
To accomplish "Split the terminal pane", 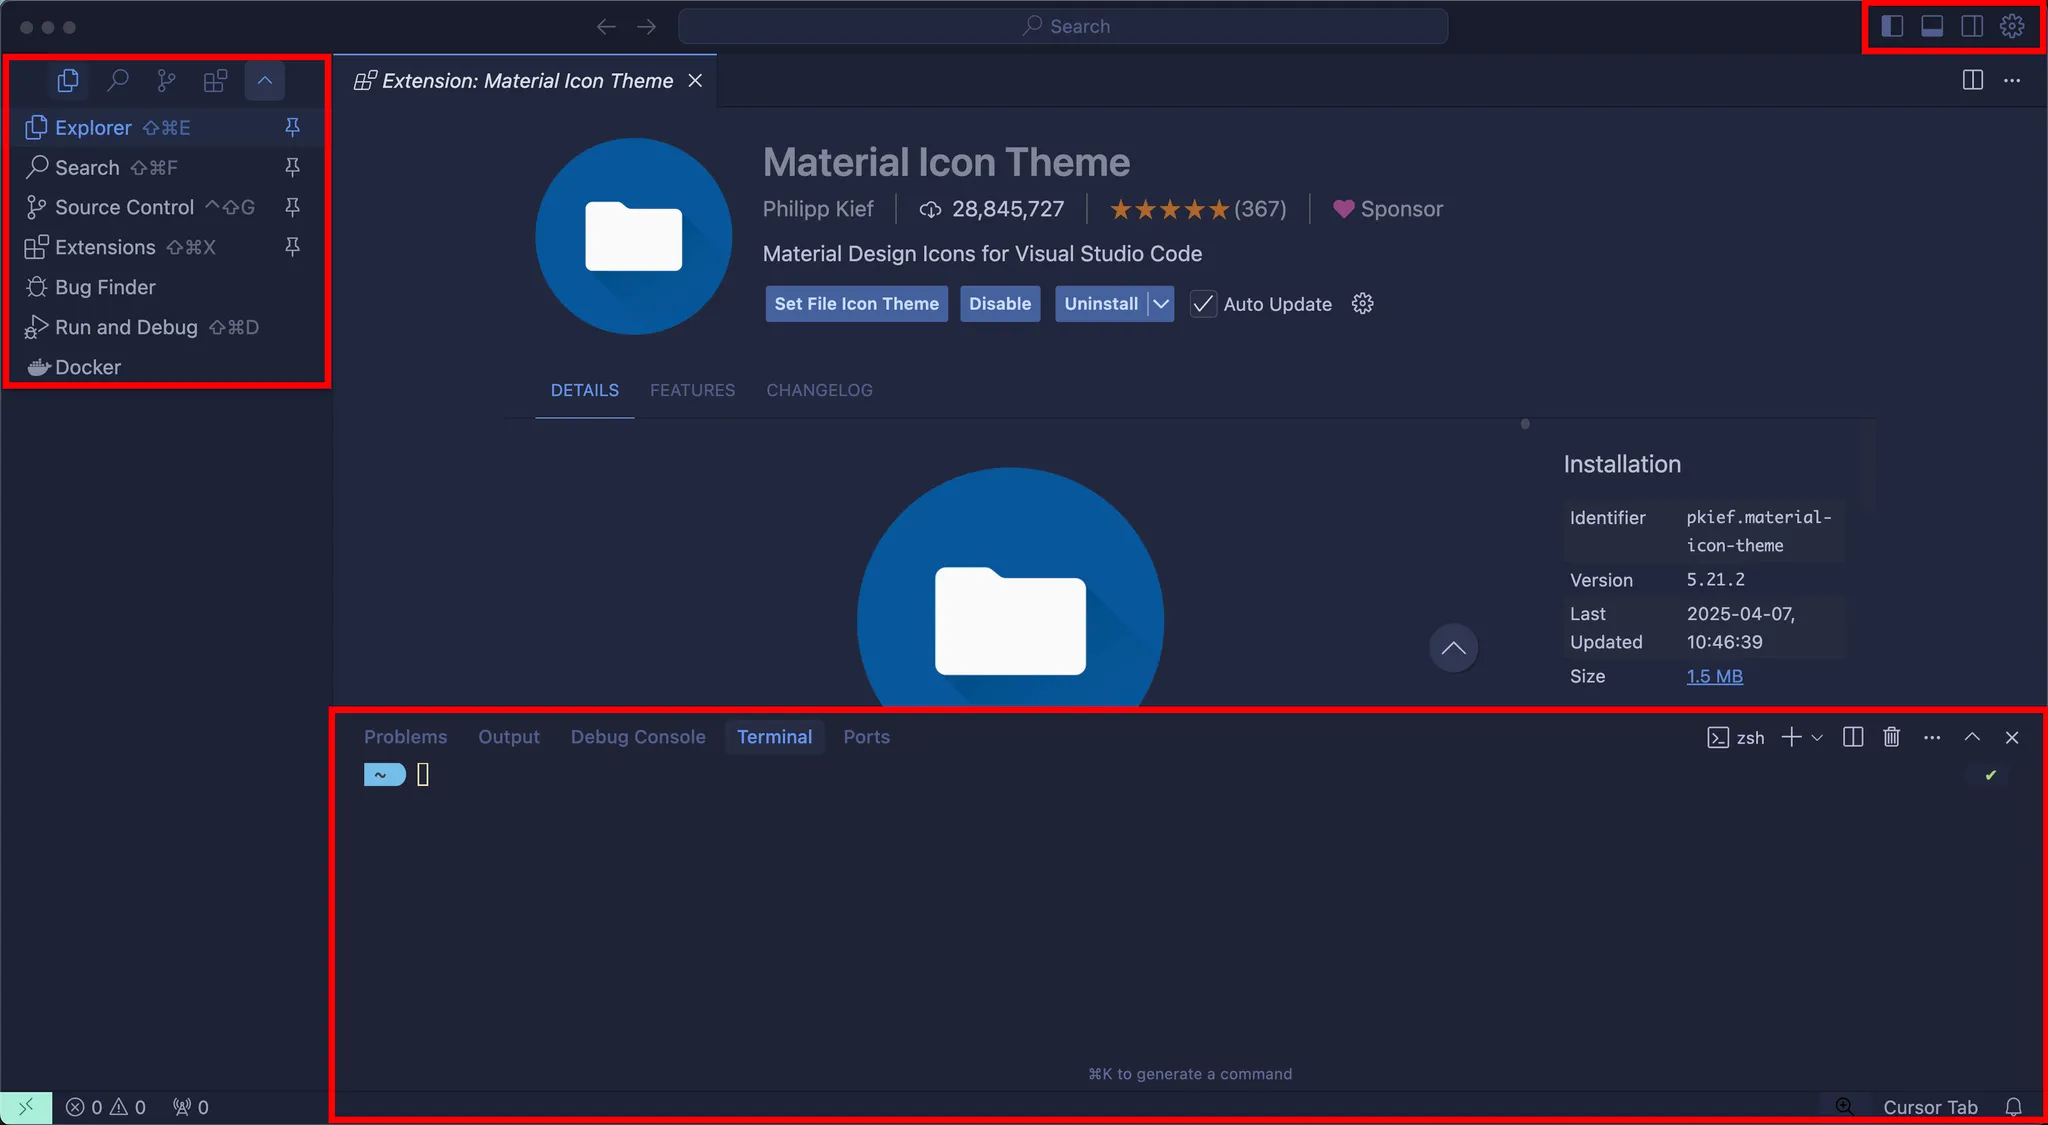I will (1852, 737).
